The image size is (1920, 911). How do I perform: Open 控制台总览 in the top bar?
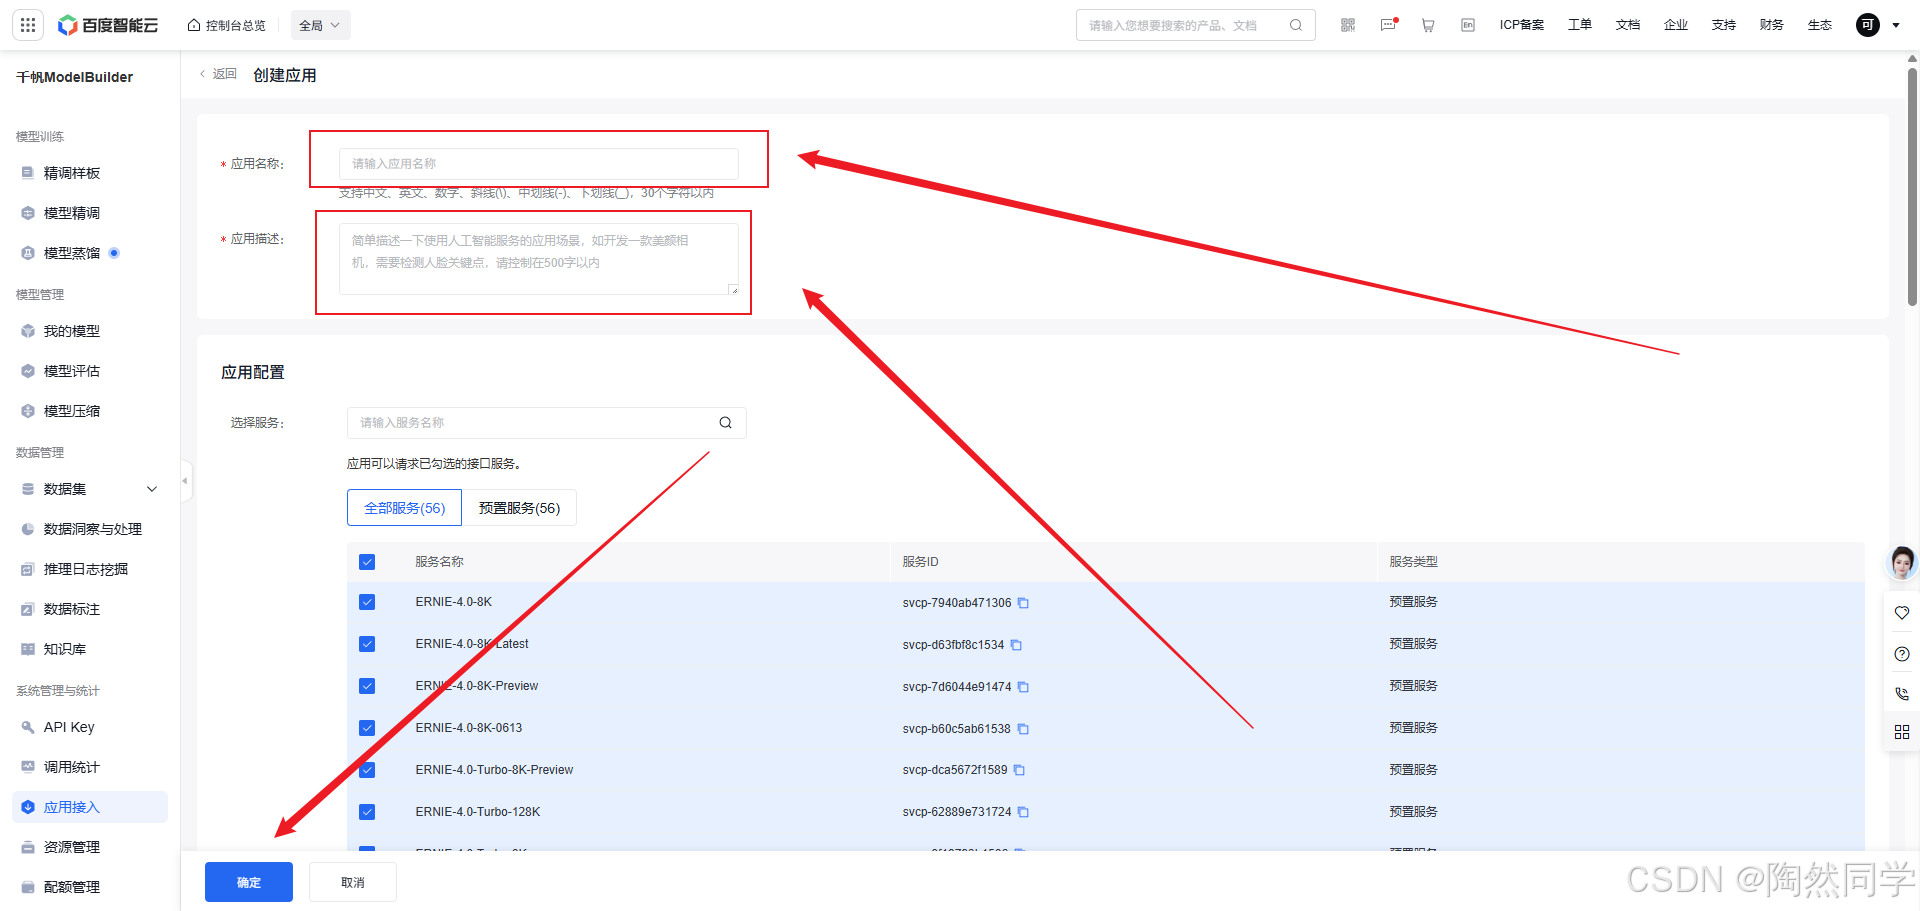coord(227,25)
